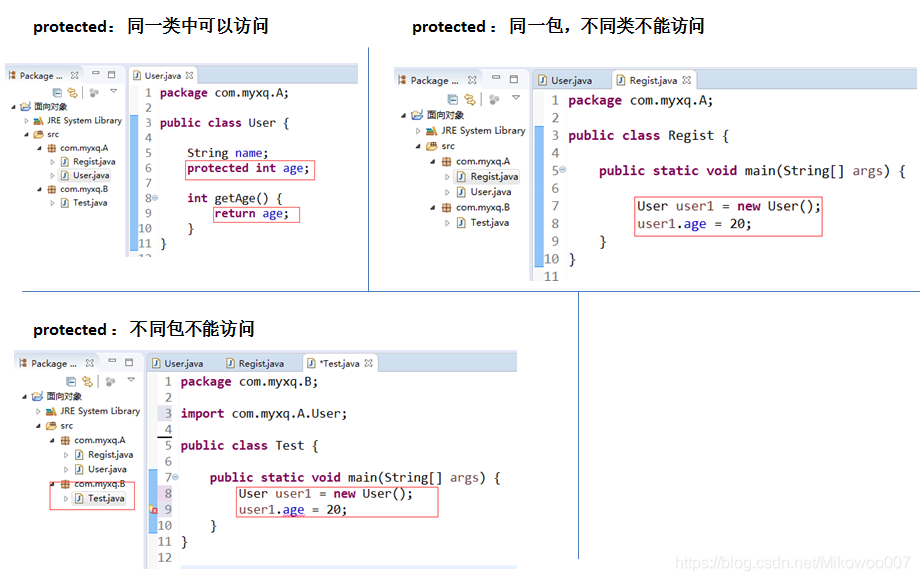This screenshot has height=581, width=920.
Task: Close Package Explorer view in Regist.java screenshot
Action: tap(472, 80)
